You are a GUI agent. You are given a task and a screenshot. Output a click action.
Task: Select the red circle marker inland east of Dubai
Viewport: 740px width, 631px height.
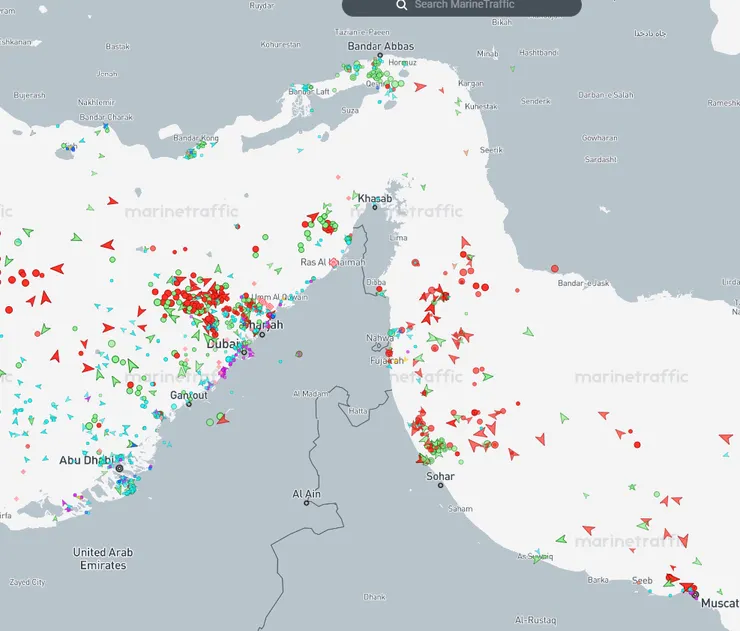tap(299, 353)
